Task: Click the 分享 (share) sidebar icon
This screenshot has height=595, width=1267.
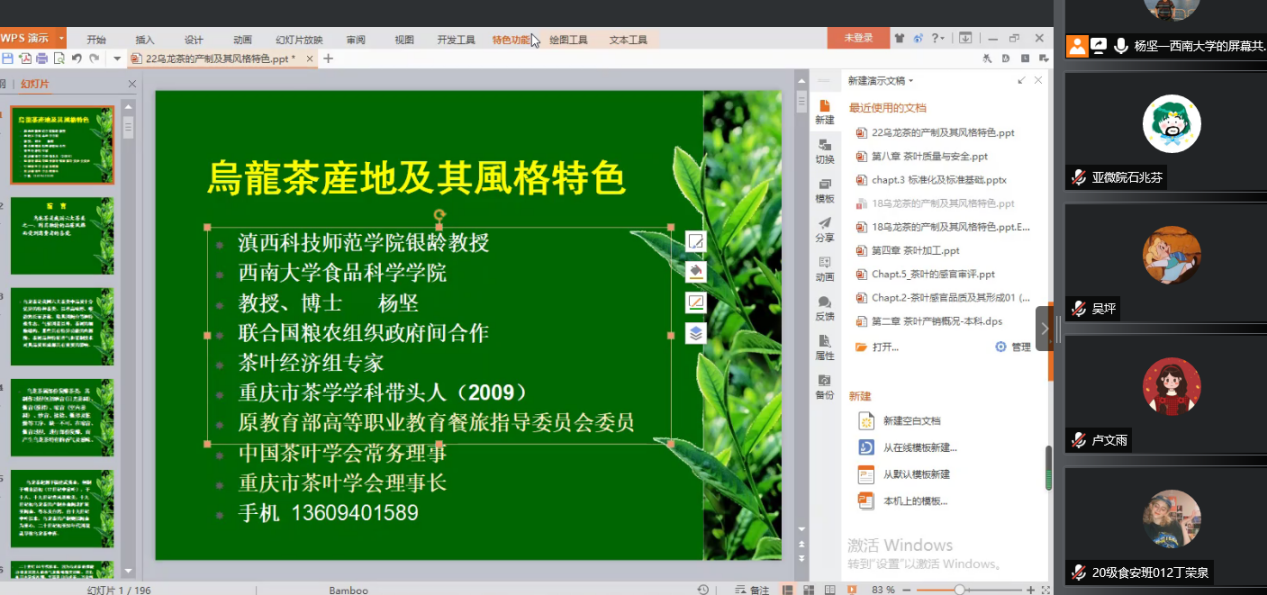Action: (x=824, y=229)
